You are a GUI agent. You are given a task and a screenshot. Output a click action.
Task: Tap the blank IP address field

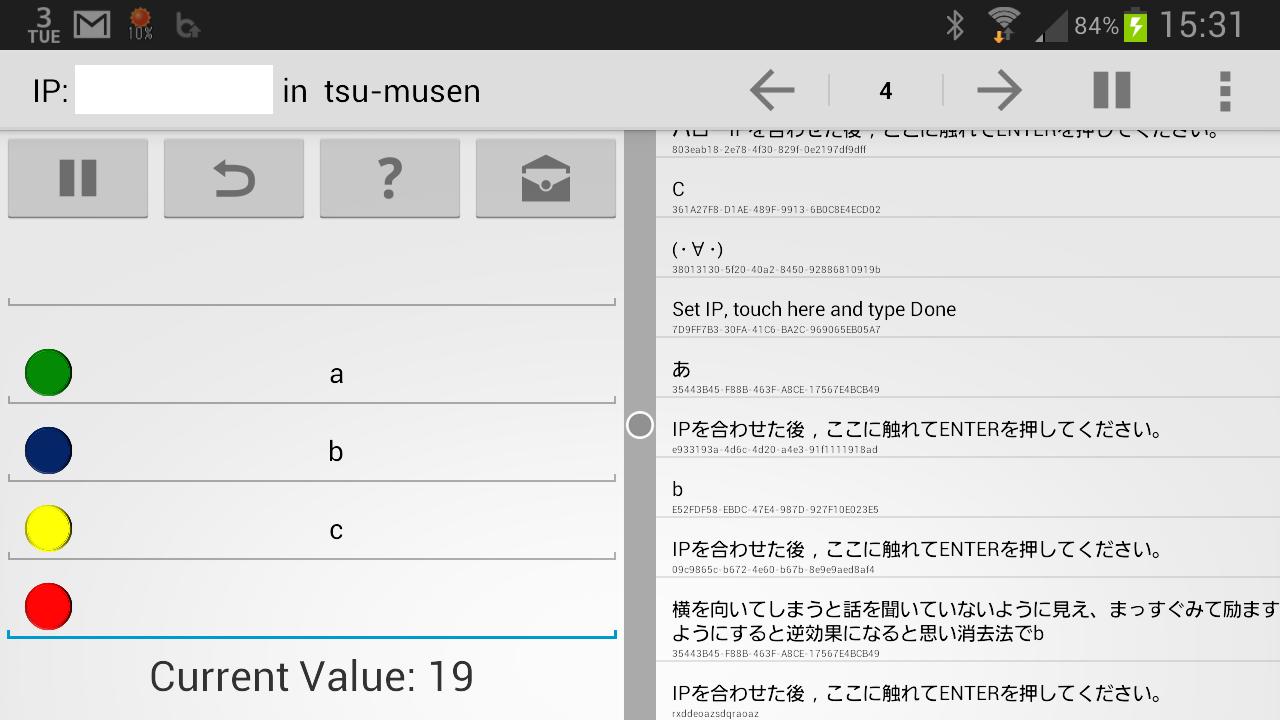[174, 90]
